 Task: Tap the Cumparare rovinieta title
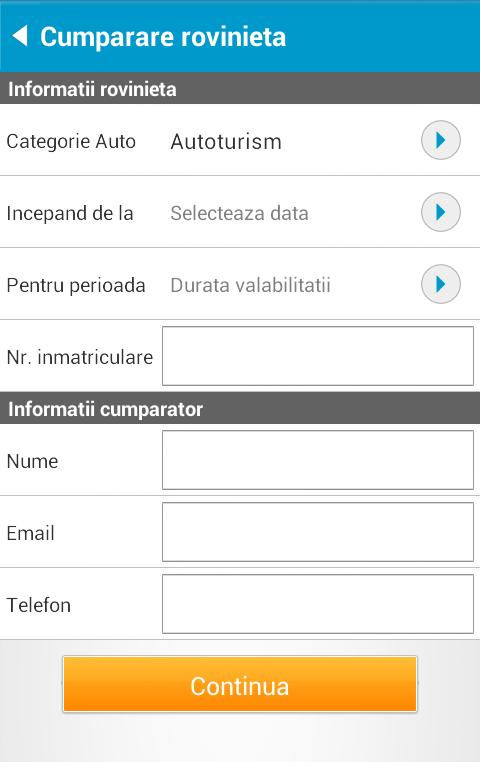click(163, 37)
